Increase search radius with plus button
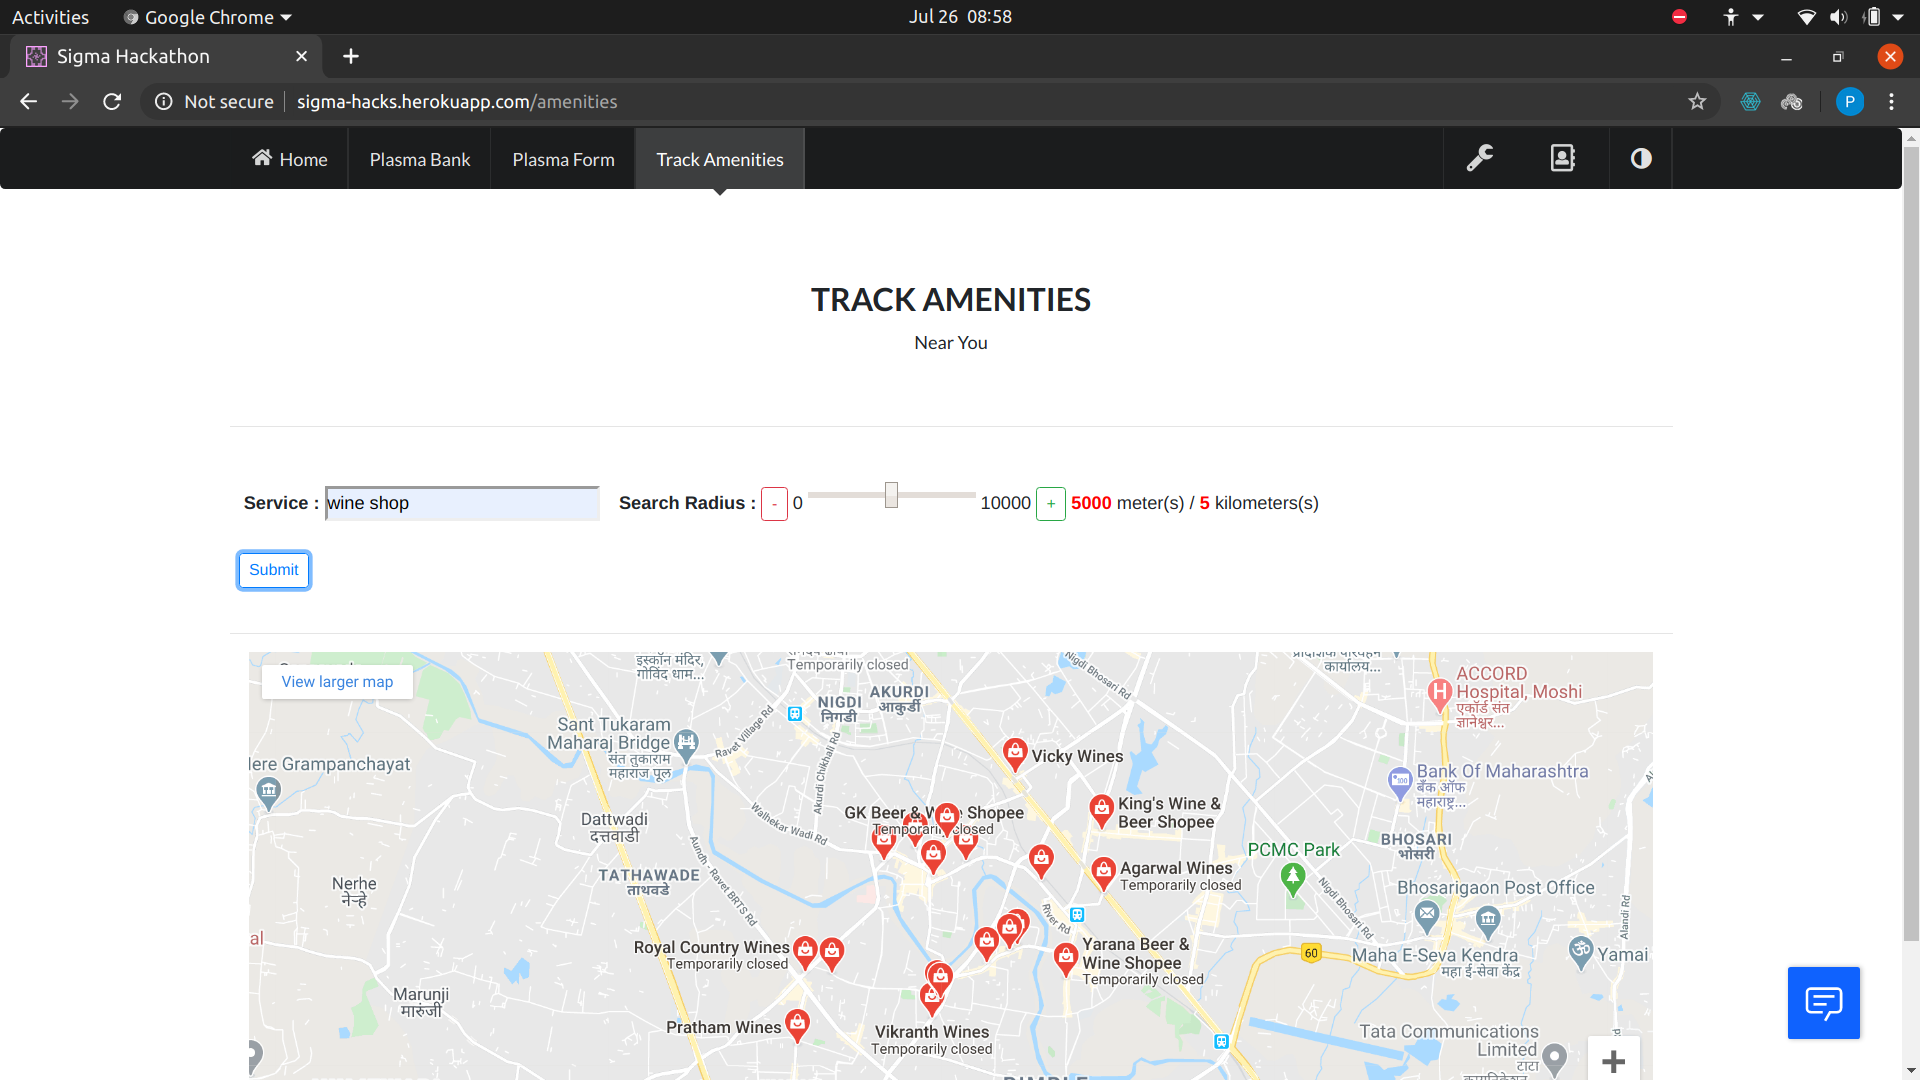 click(x=1050, y=504)
